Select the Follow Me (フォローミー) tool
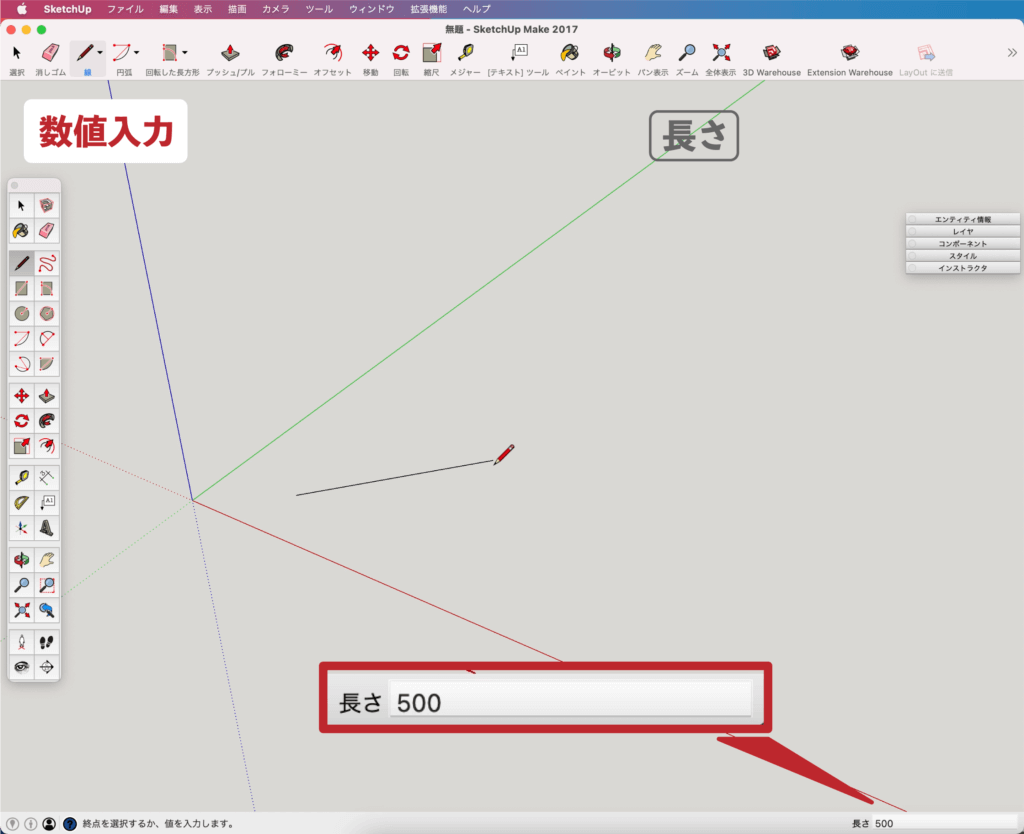This screenshot has width=1024, height=834. (x=285, y=54)
